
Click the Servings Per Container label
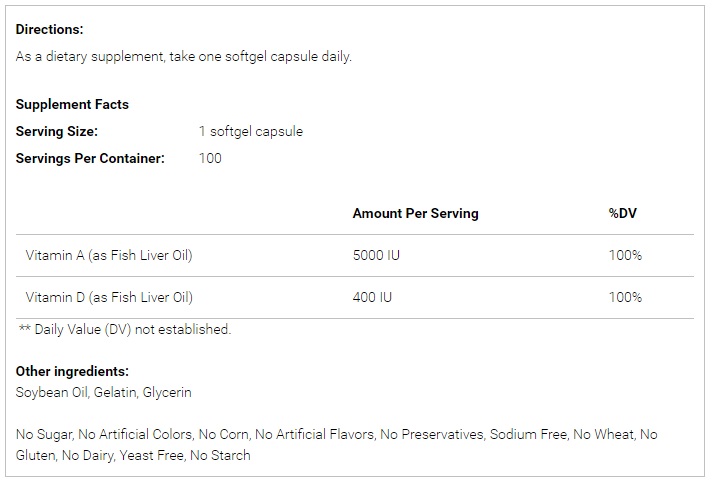click(x=90, y=158)
